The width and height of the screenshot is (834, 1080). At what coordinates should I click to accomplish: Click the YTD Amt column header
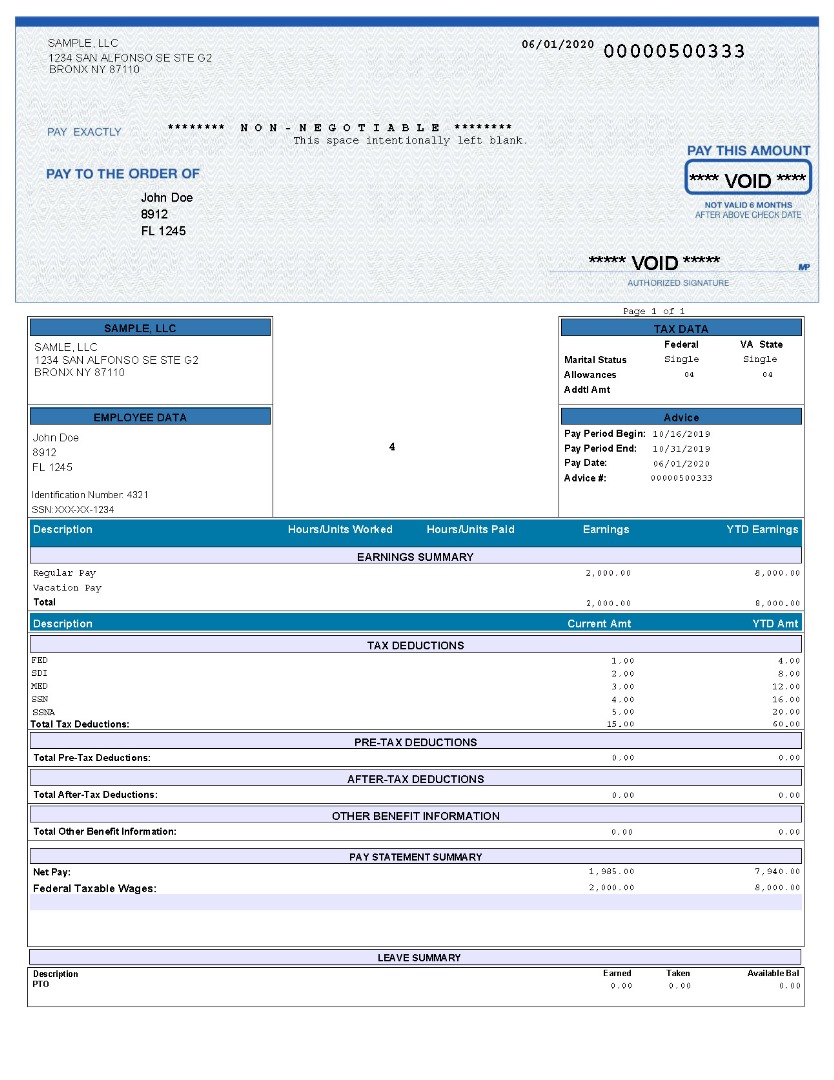[775, 623]
